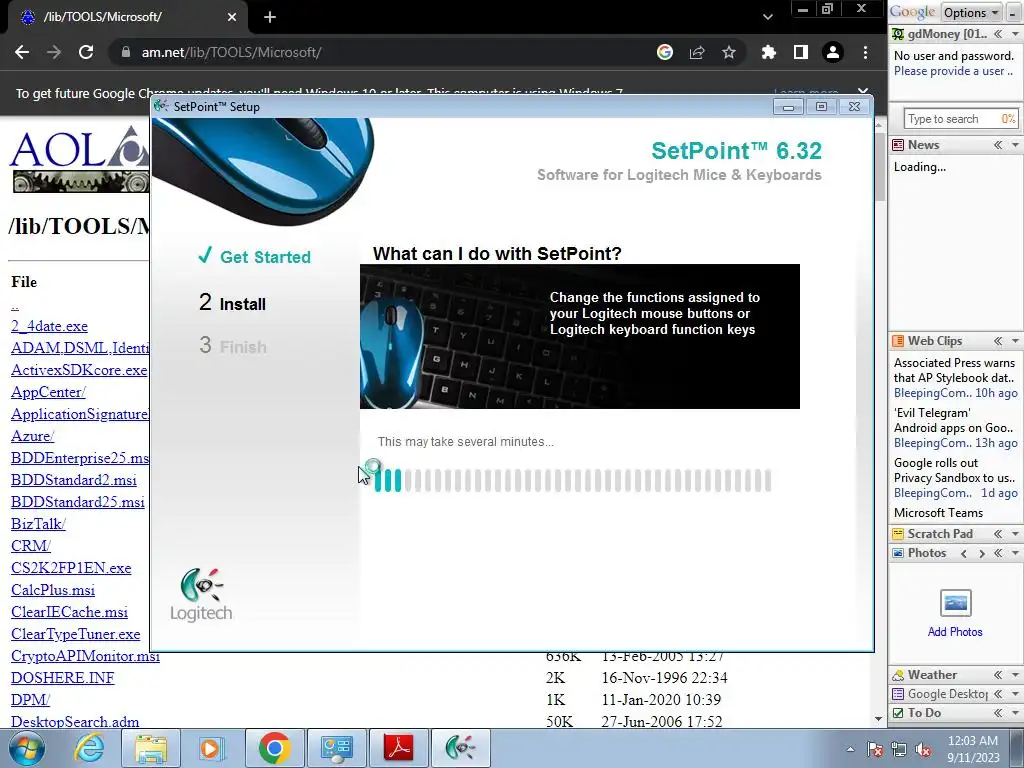Click Action Center flag tray icon

(875, 749)
